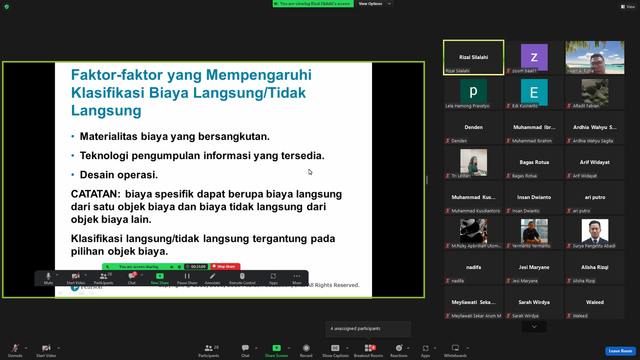640x360 pixels.
Task: Click Pause Share in the shared-screen toolbar
Action: (187, 278)
